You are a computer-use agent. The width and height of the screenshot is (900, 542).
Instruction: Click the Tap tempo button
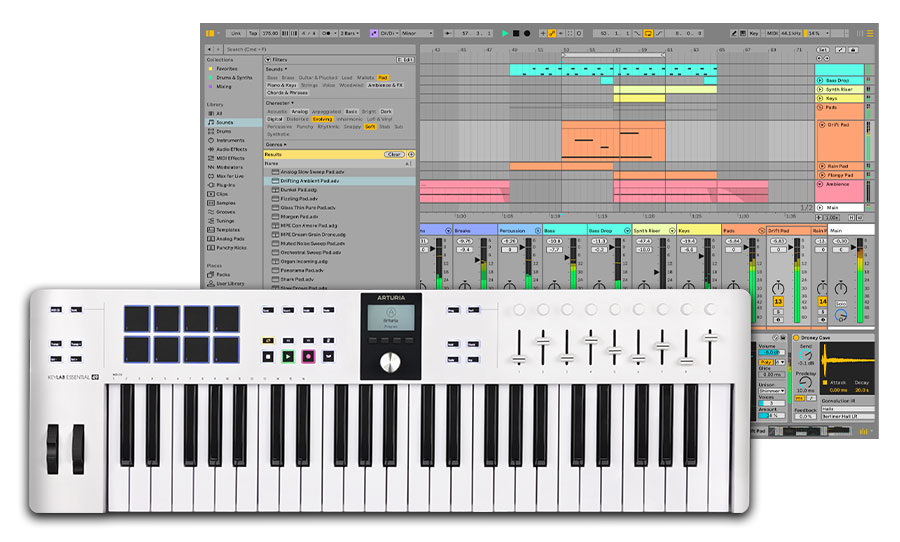coord(253,33)
